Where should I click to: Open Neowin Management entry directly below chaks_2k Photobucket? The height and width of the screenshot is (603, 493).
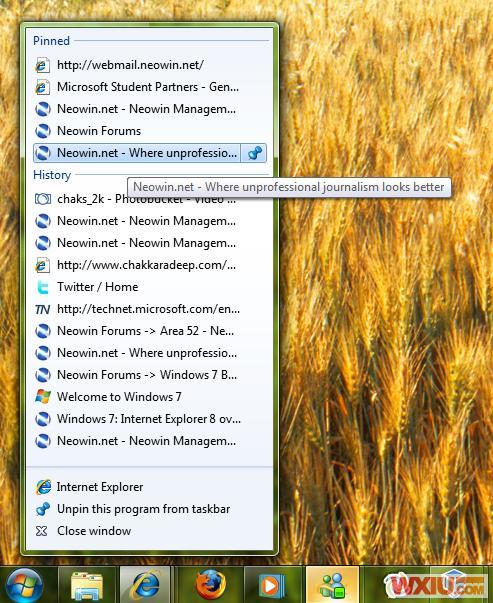click(x=150, y=221)
